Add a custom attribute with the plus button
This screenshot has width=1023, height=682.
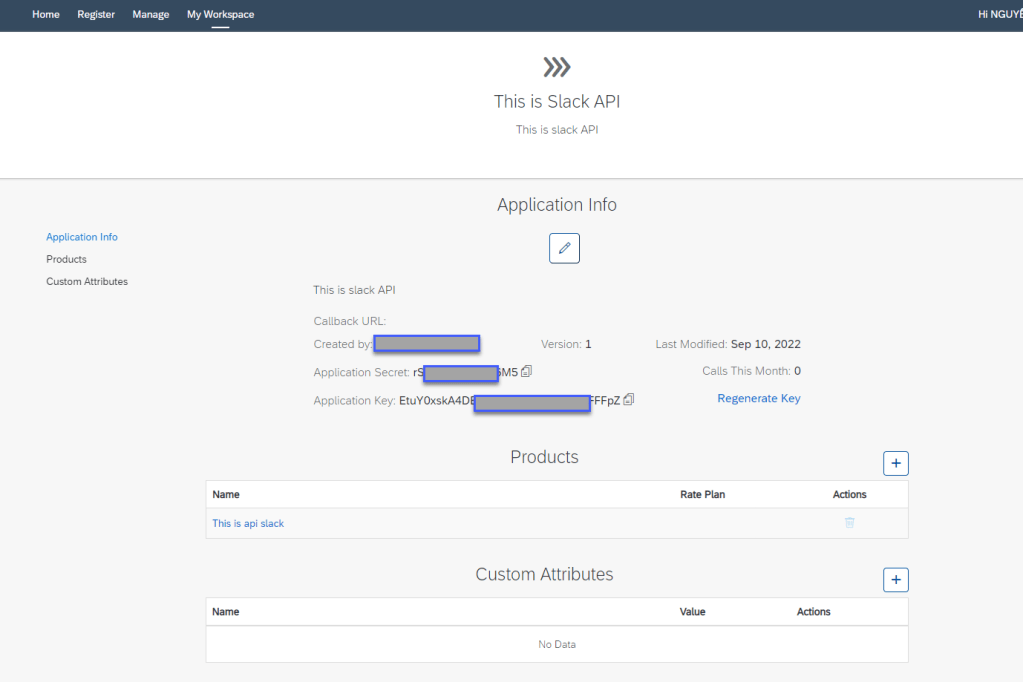pos(895,580)
